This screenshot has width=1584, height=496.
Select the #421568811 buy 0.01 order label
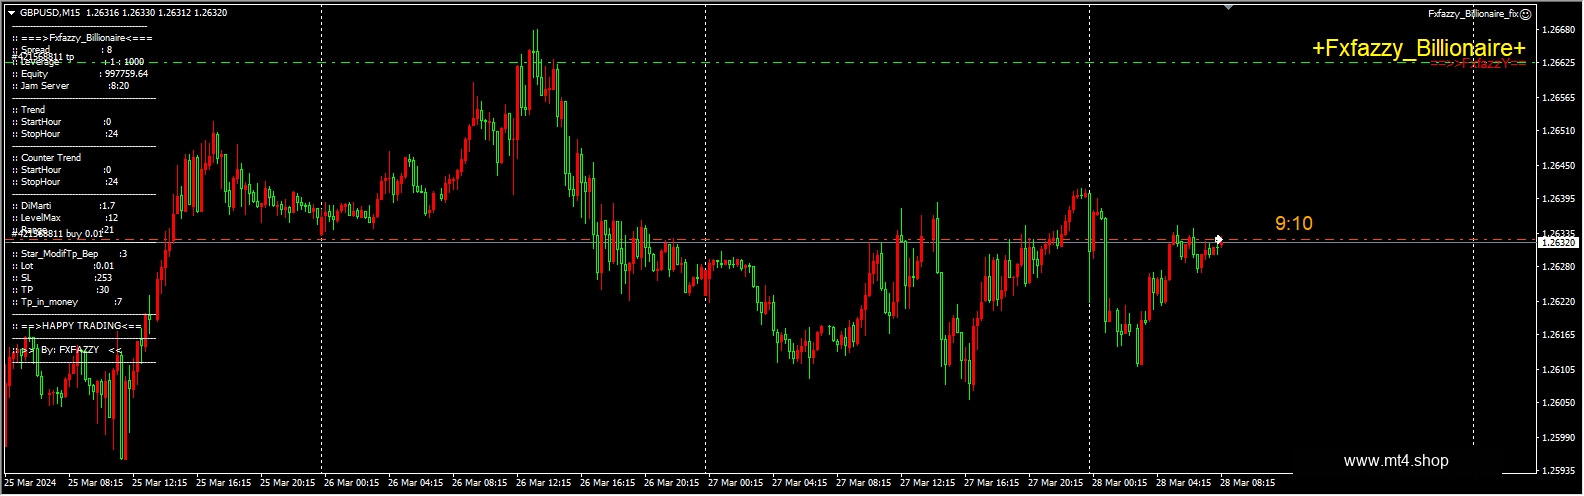pyautogui.click(x=57, y=233)
